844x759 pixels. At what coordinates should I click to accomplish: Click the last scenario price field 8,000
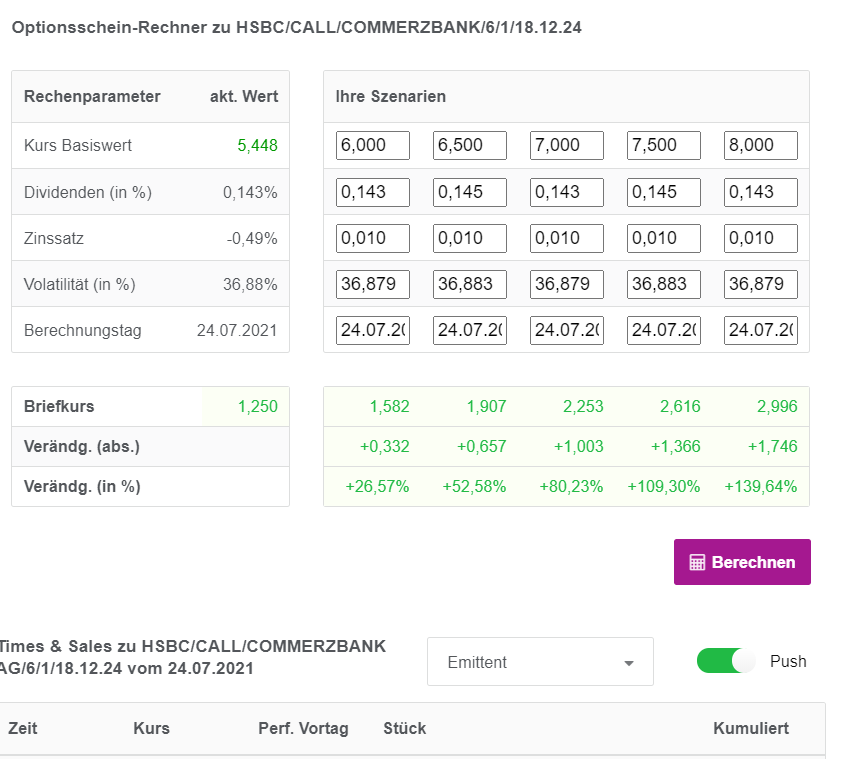click(760, 145)
